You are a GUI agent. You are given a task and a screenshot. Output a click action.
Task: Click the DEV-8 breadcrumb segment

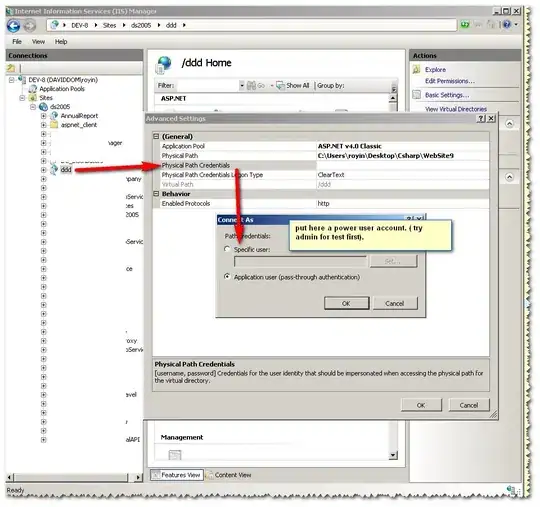80,25
